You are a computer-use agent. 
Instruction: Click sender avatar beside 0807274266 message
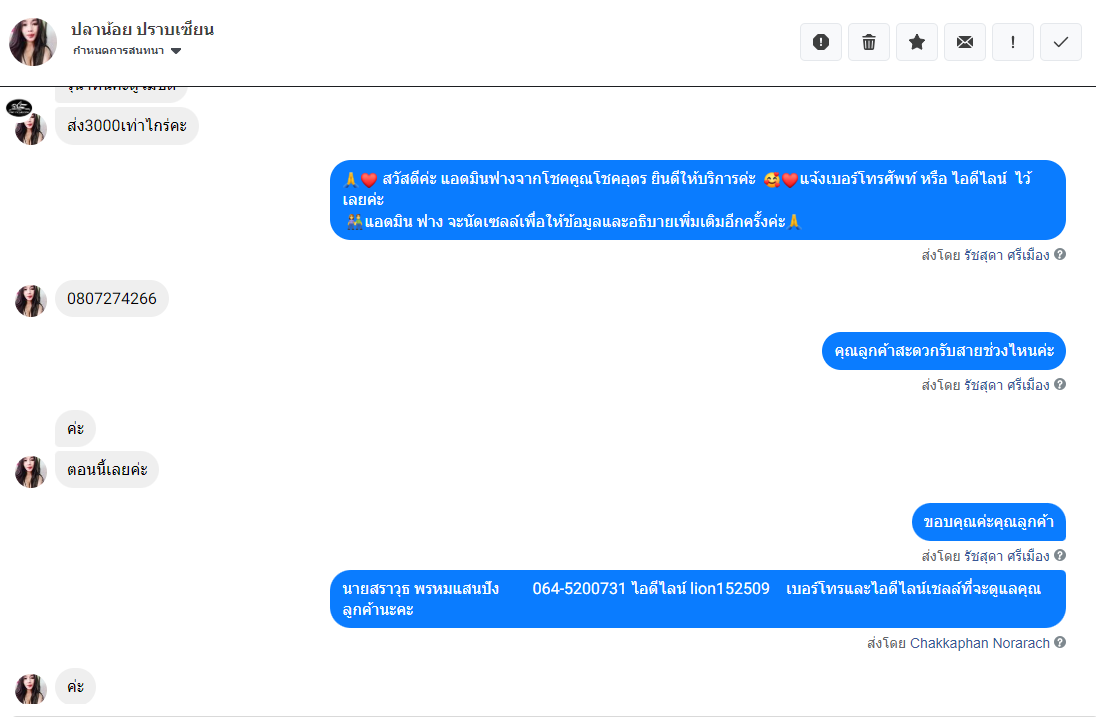(31, 300)
